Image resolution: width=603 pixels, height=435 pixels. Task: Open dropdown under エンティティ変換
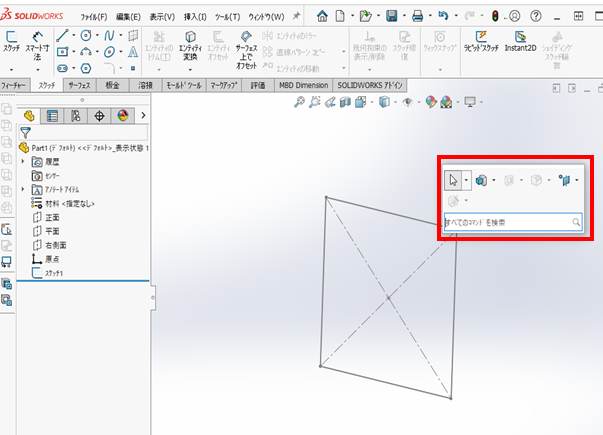tap(190, 70)
